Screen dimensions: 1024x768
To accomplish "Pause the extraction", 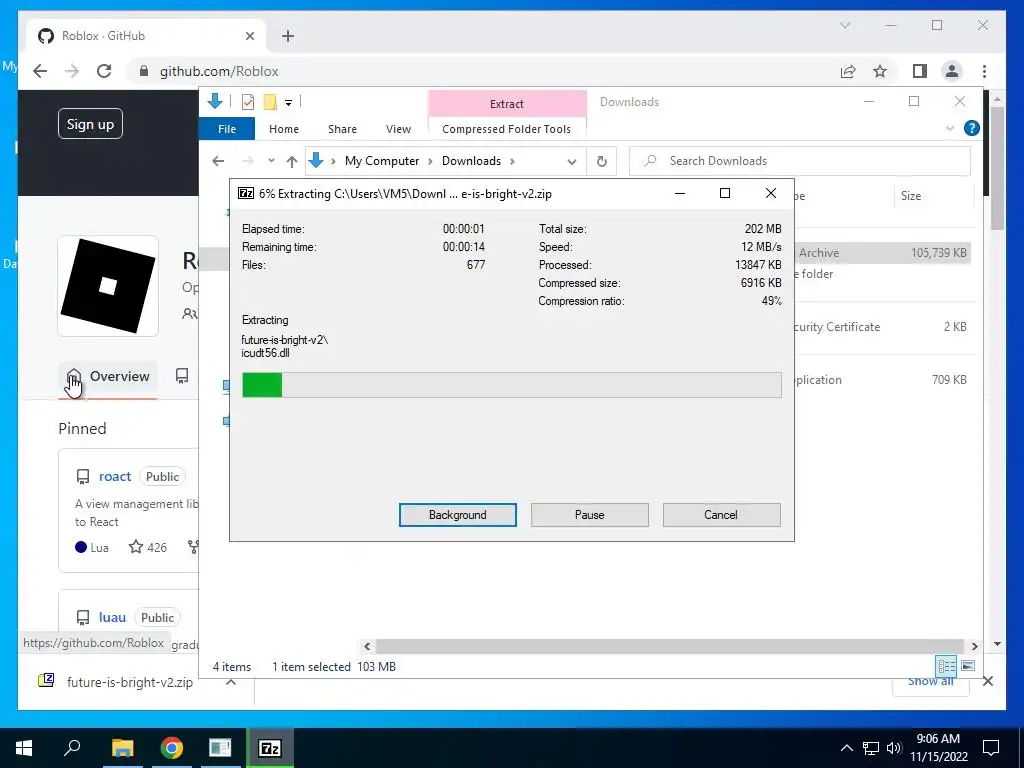I will point(589,515).
